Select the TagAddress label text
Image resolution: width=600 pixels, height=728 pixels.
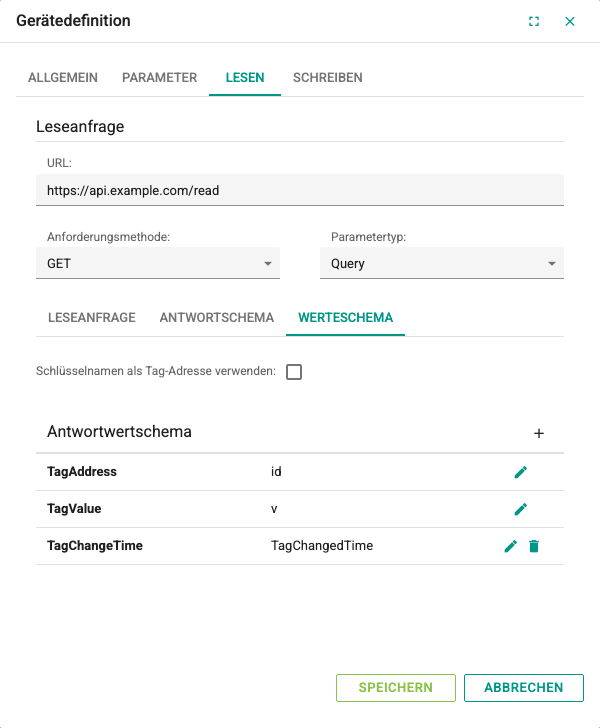(82, 472)
